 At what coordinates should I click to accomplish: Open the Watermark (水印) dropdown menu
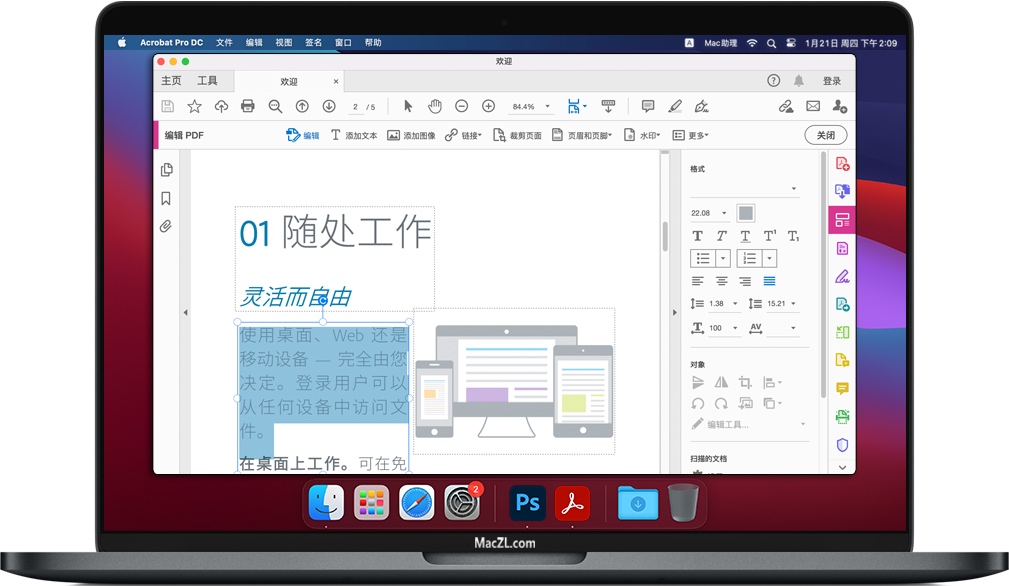[643, 135]
